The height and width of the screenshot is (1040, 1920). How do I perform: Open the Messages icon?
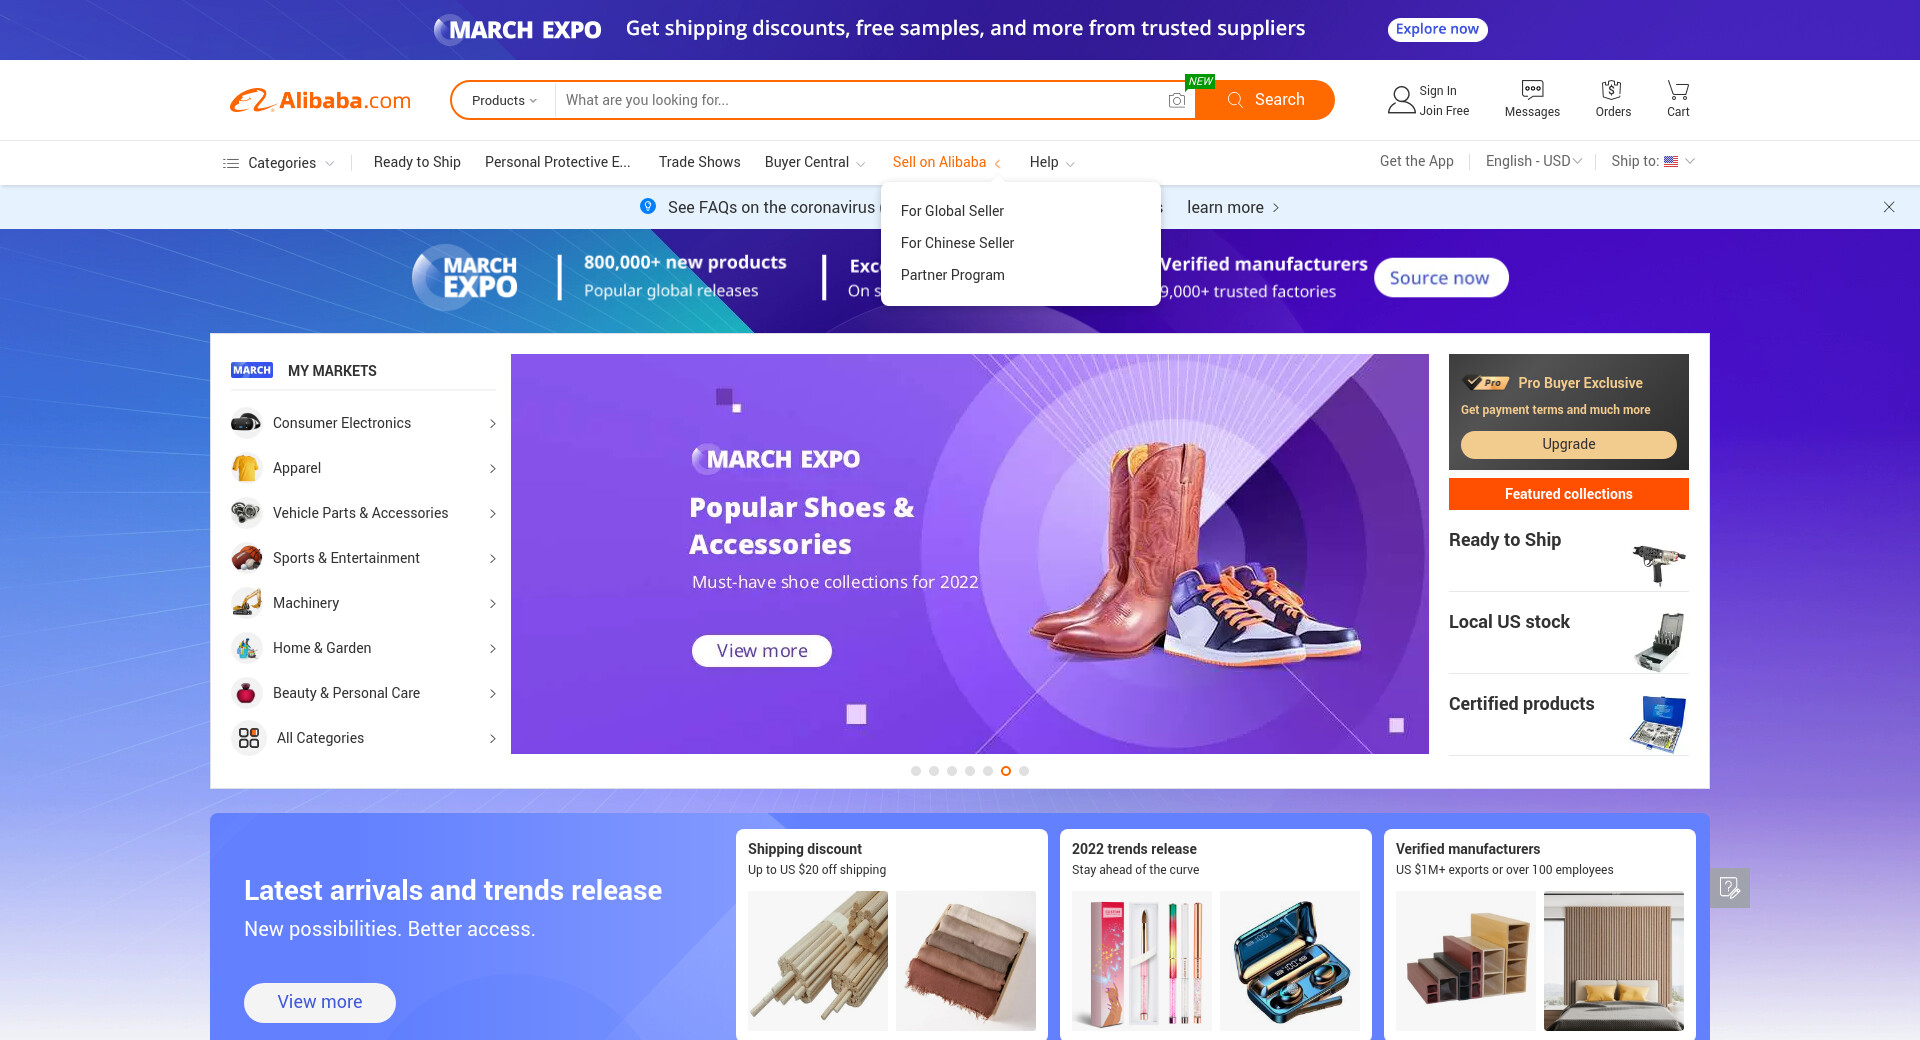coord(1532,89)
